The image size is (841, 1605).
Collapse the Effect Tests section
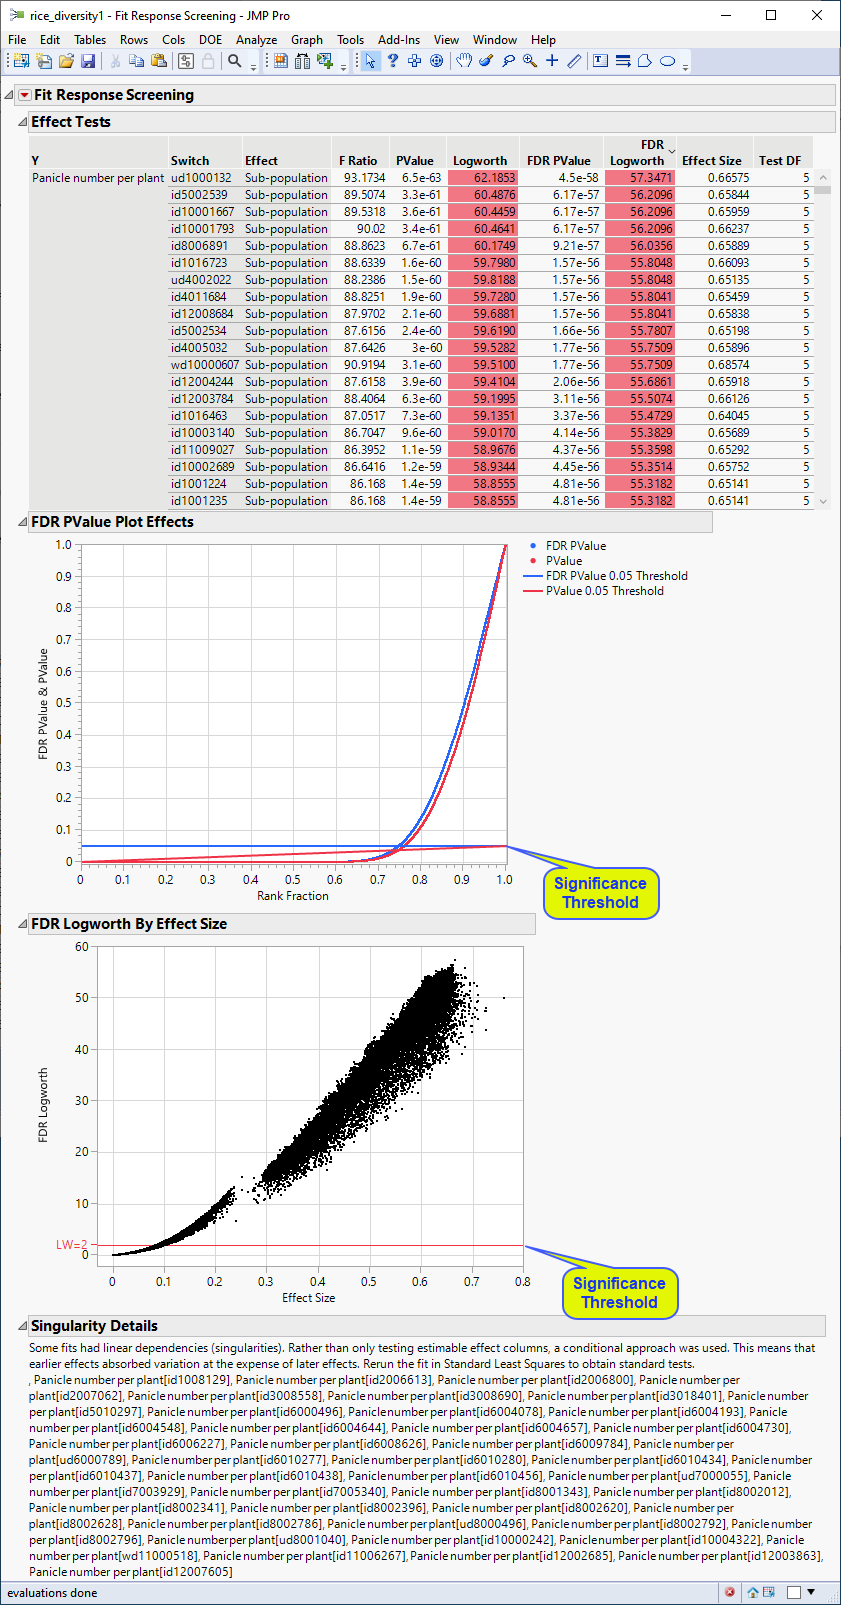[x=23, y=122]
